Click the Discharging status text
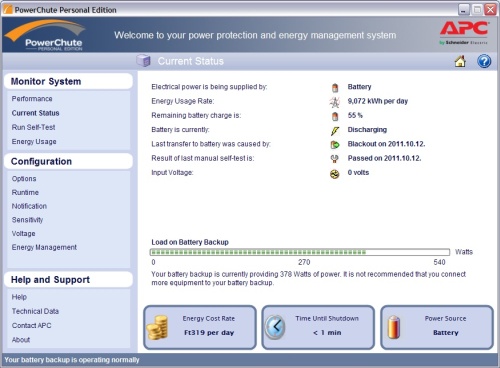The image size is (500, 368). tap(367, 130)
